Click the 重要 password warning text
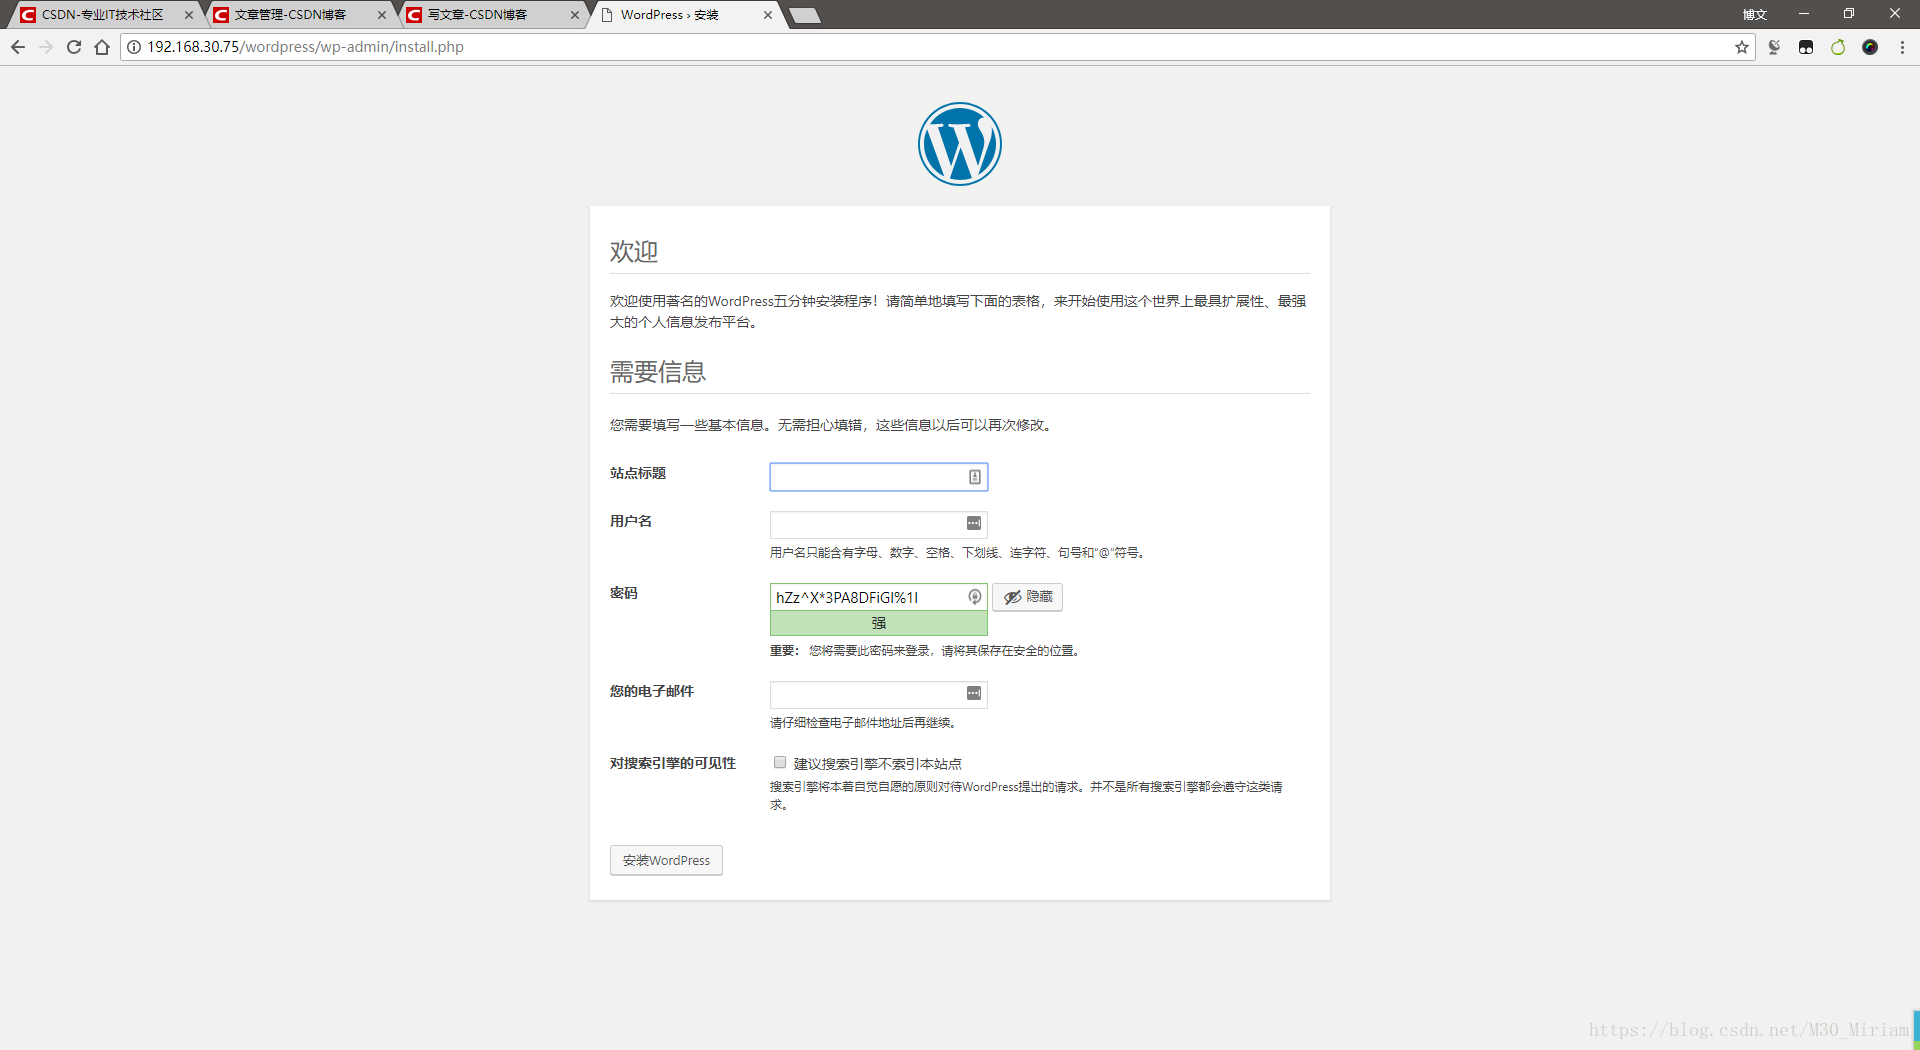This screenshot has width=1920, height=1050. point(925,650)
